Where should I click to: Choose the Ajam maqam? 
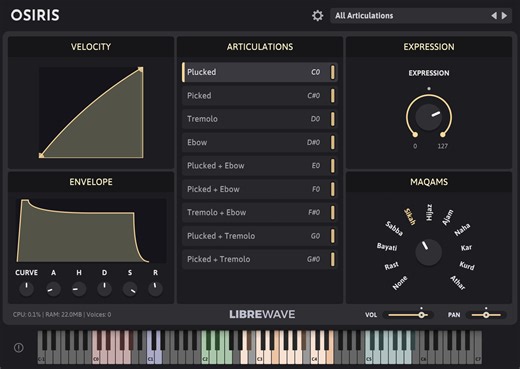448,217
